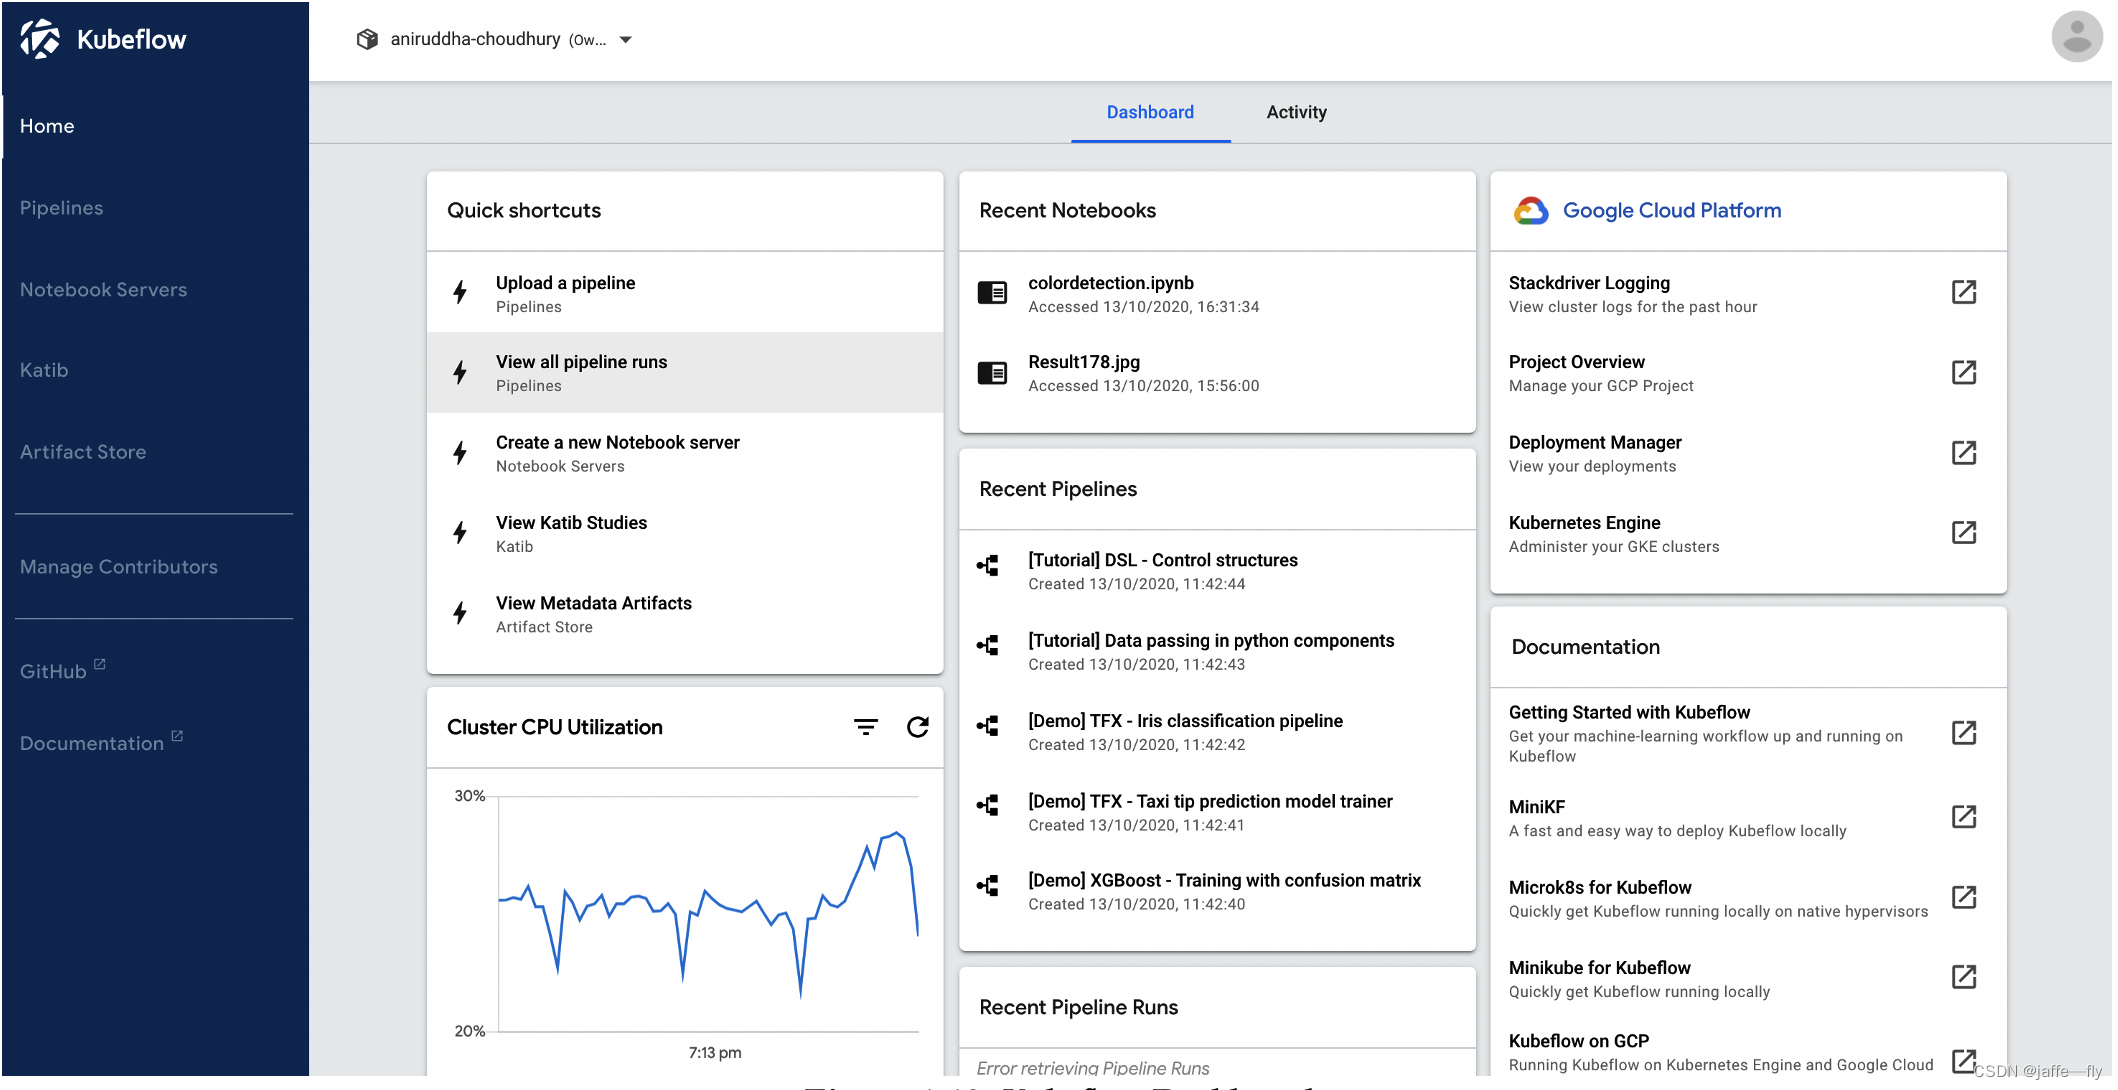Open Kubernetes Engine external link icon
The height and width of the screenshot is (1090, 2118).
click(1964, 532)
